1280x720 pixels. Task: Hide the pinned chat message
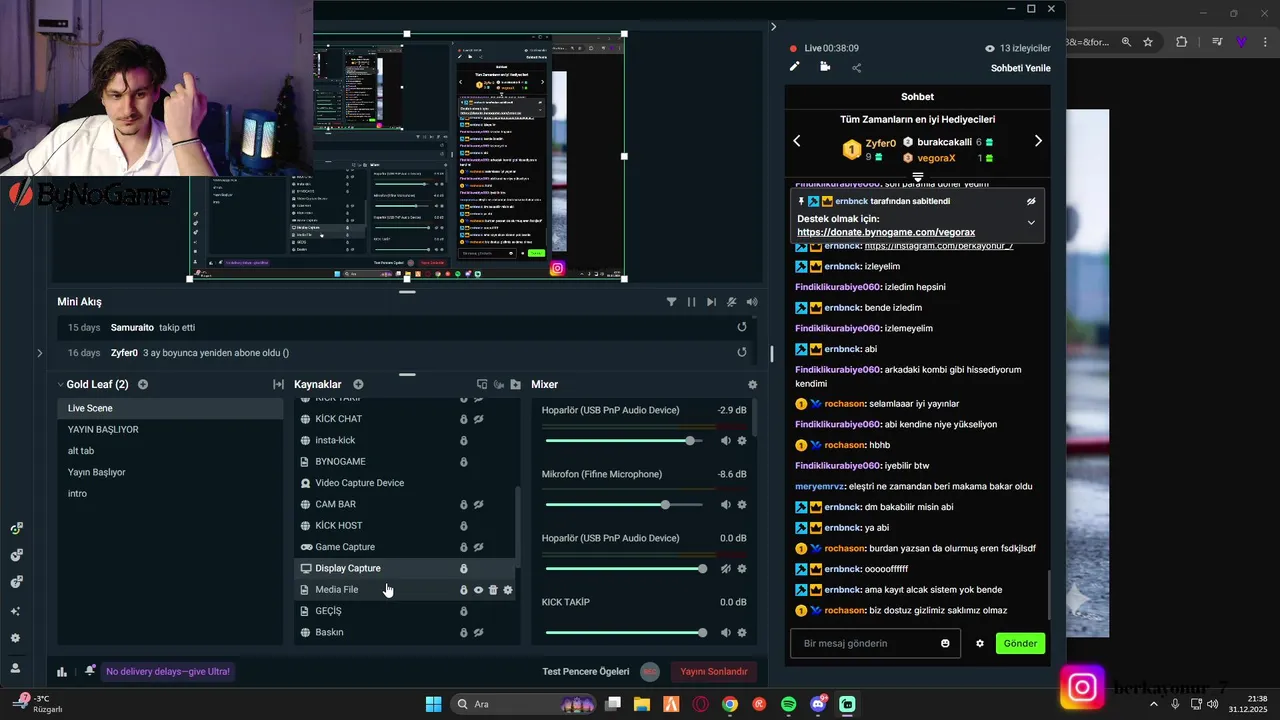(1031, 201)
